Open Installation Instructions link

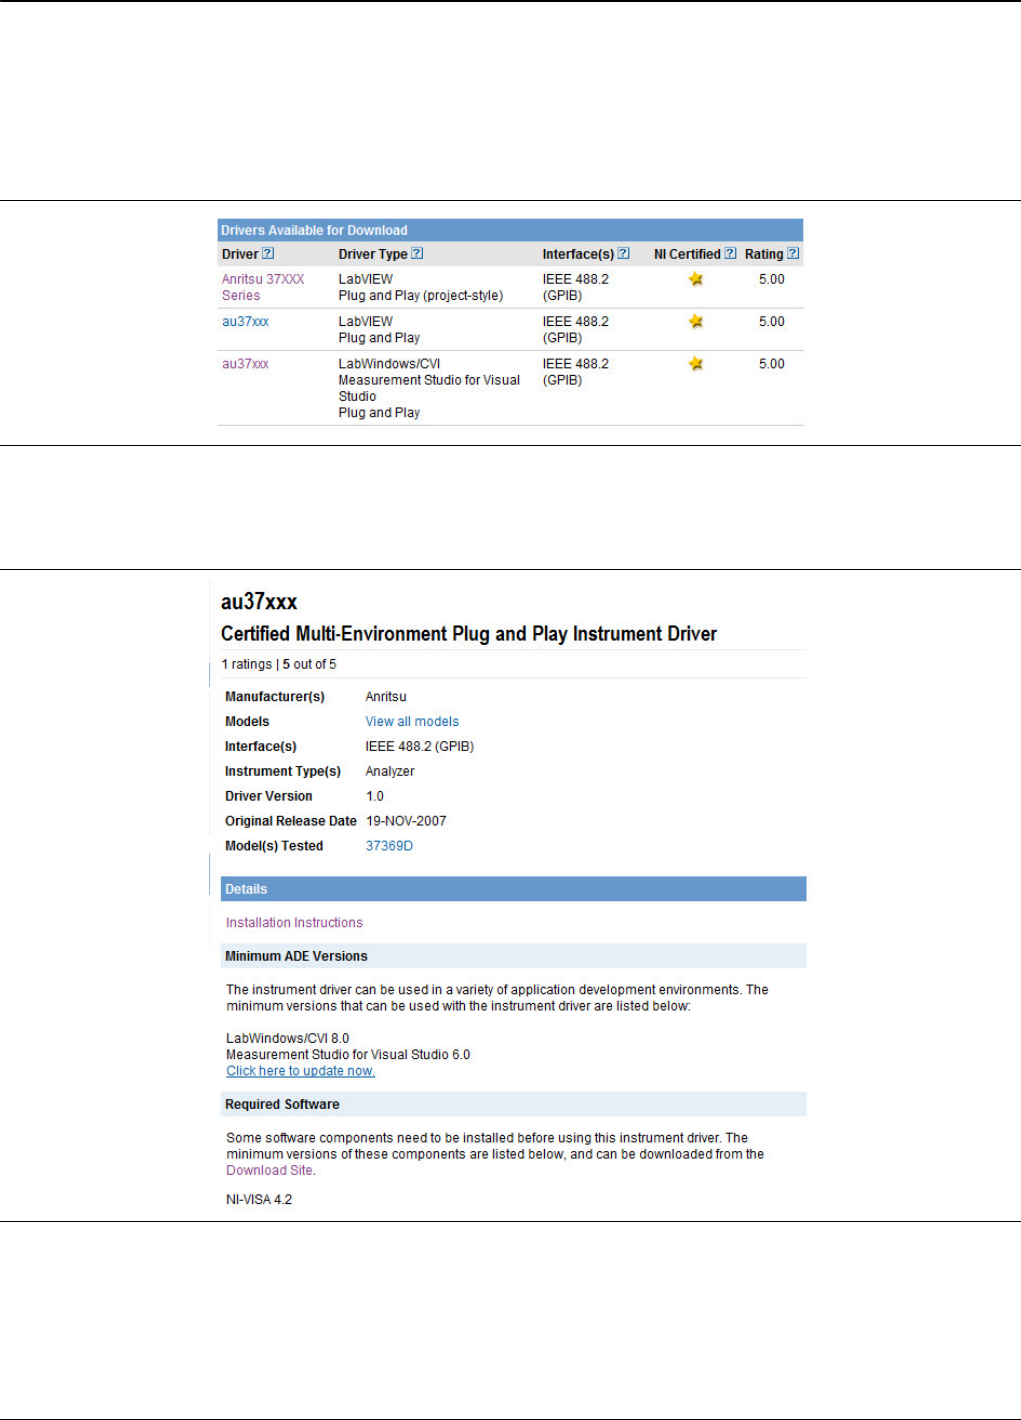(x=294, y=923)
